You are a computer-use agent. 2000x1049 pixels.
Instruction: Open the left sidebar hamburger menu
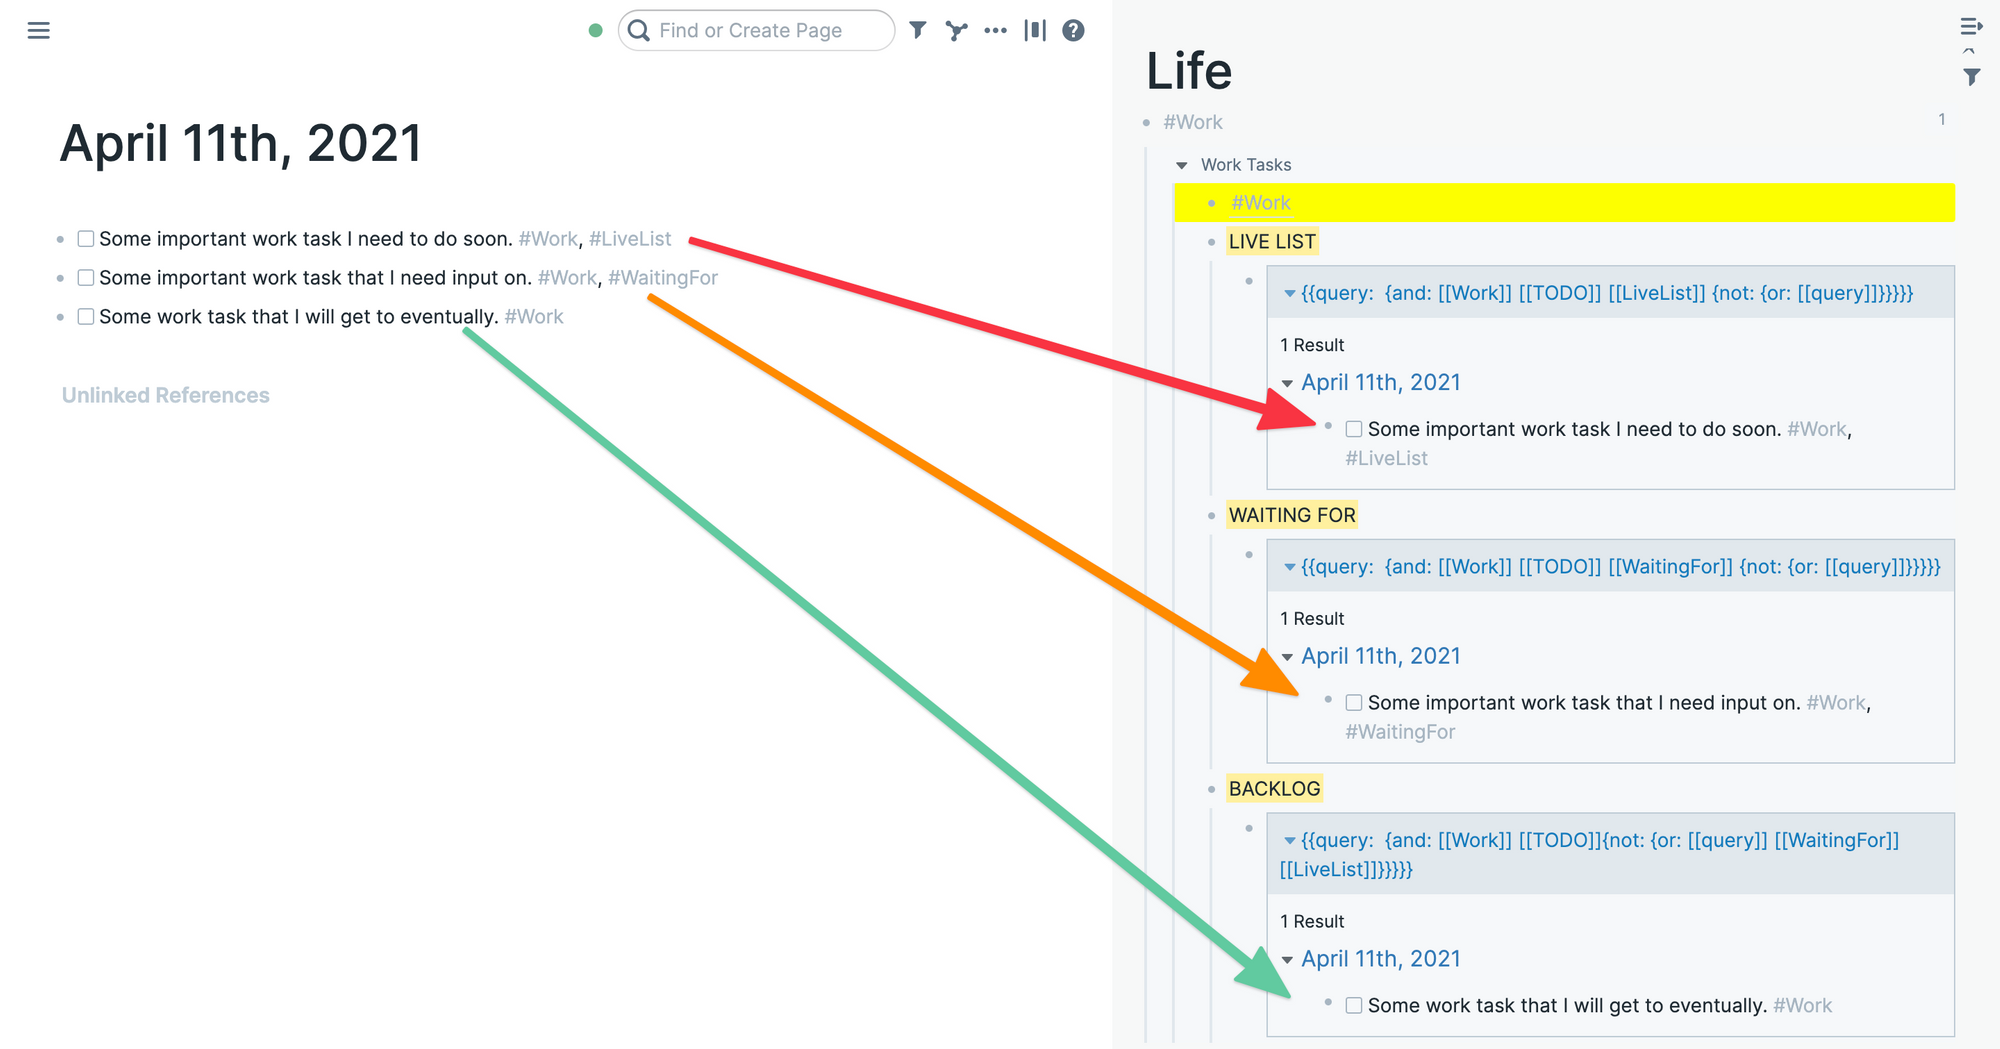coord(38,30)
